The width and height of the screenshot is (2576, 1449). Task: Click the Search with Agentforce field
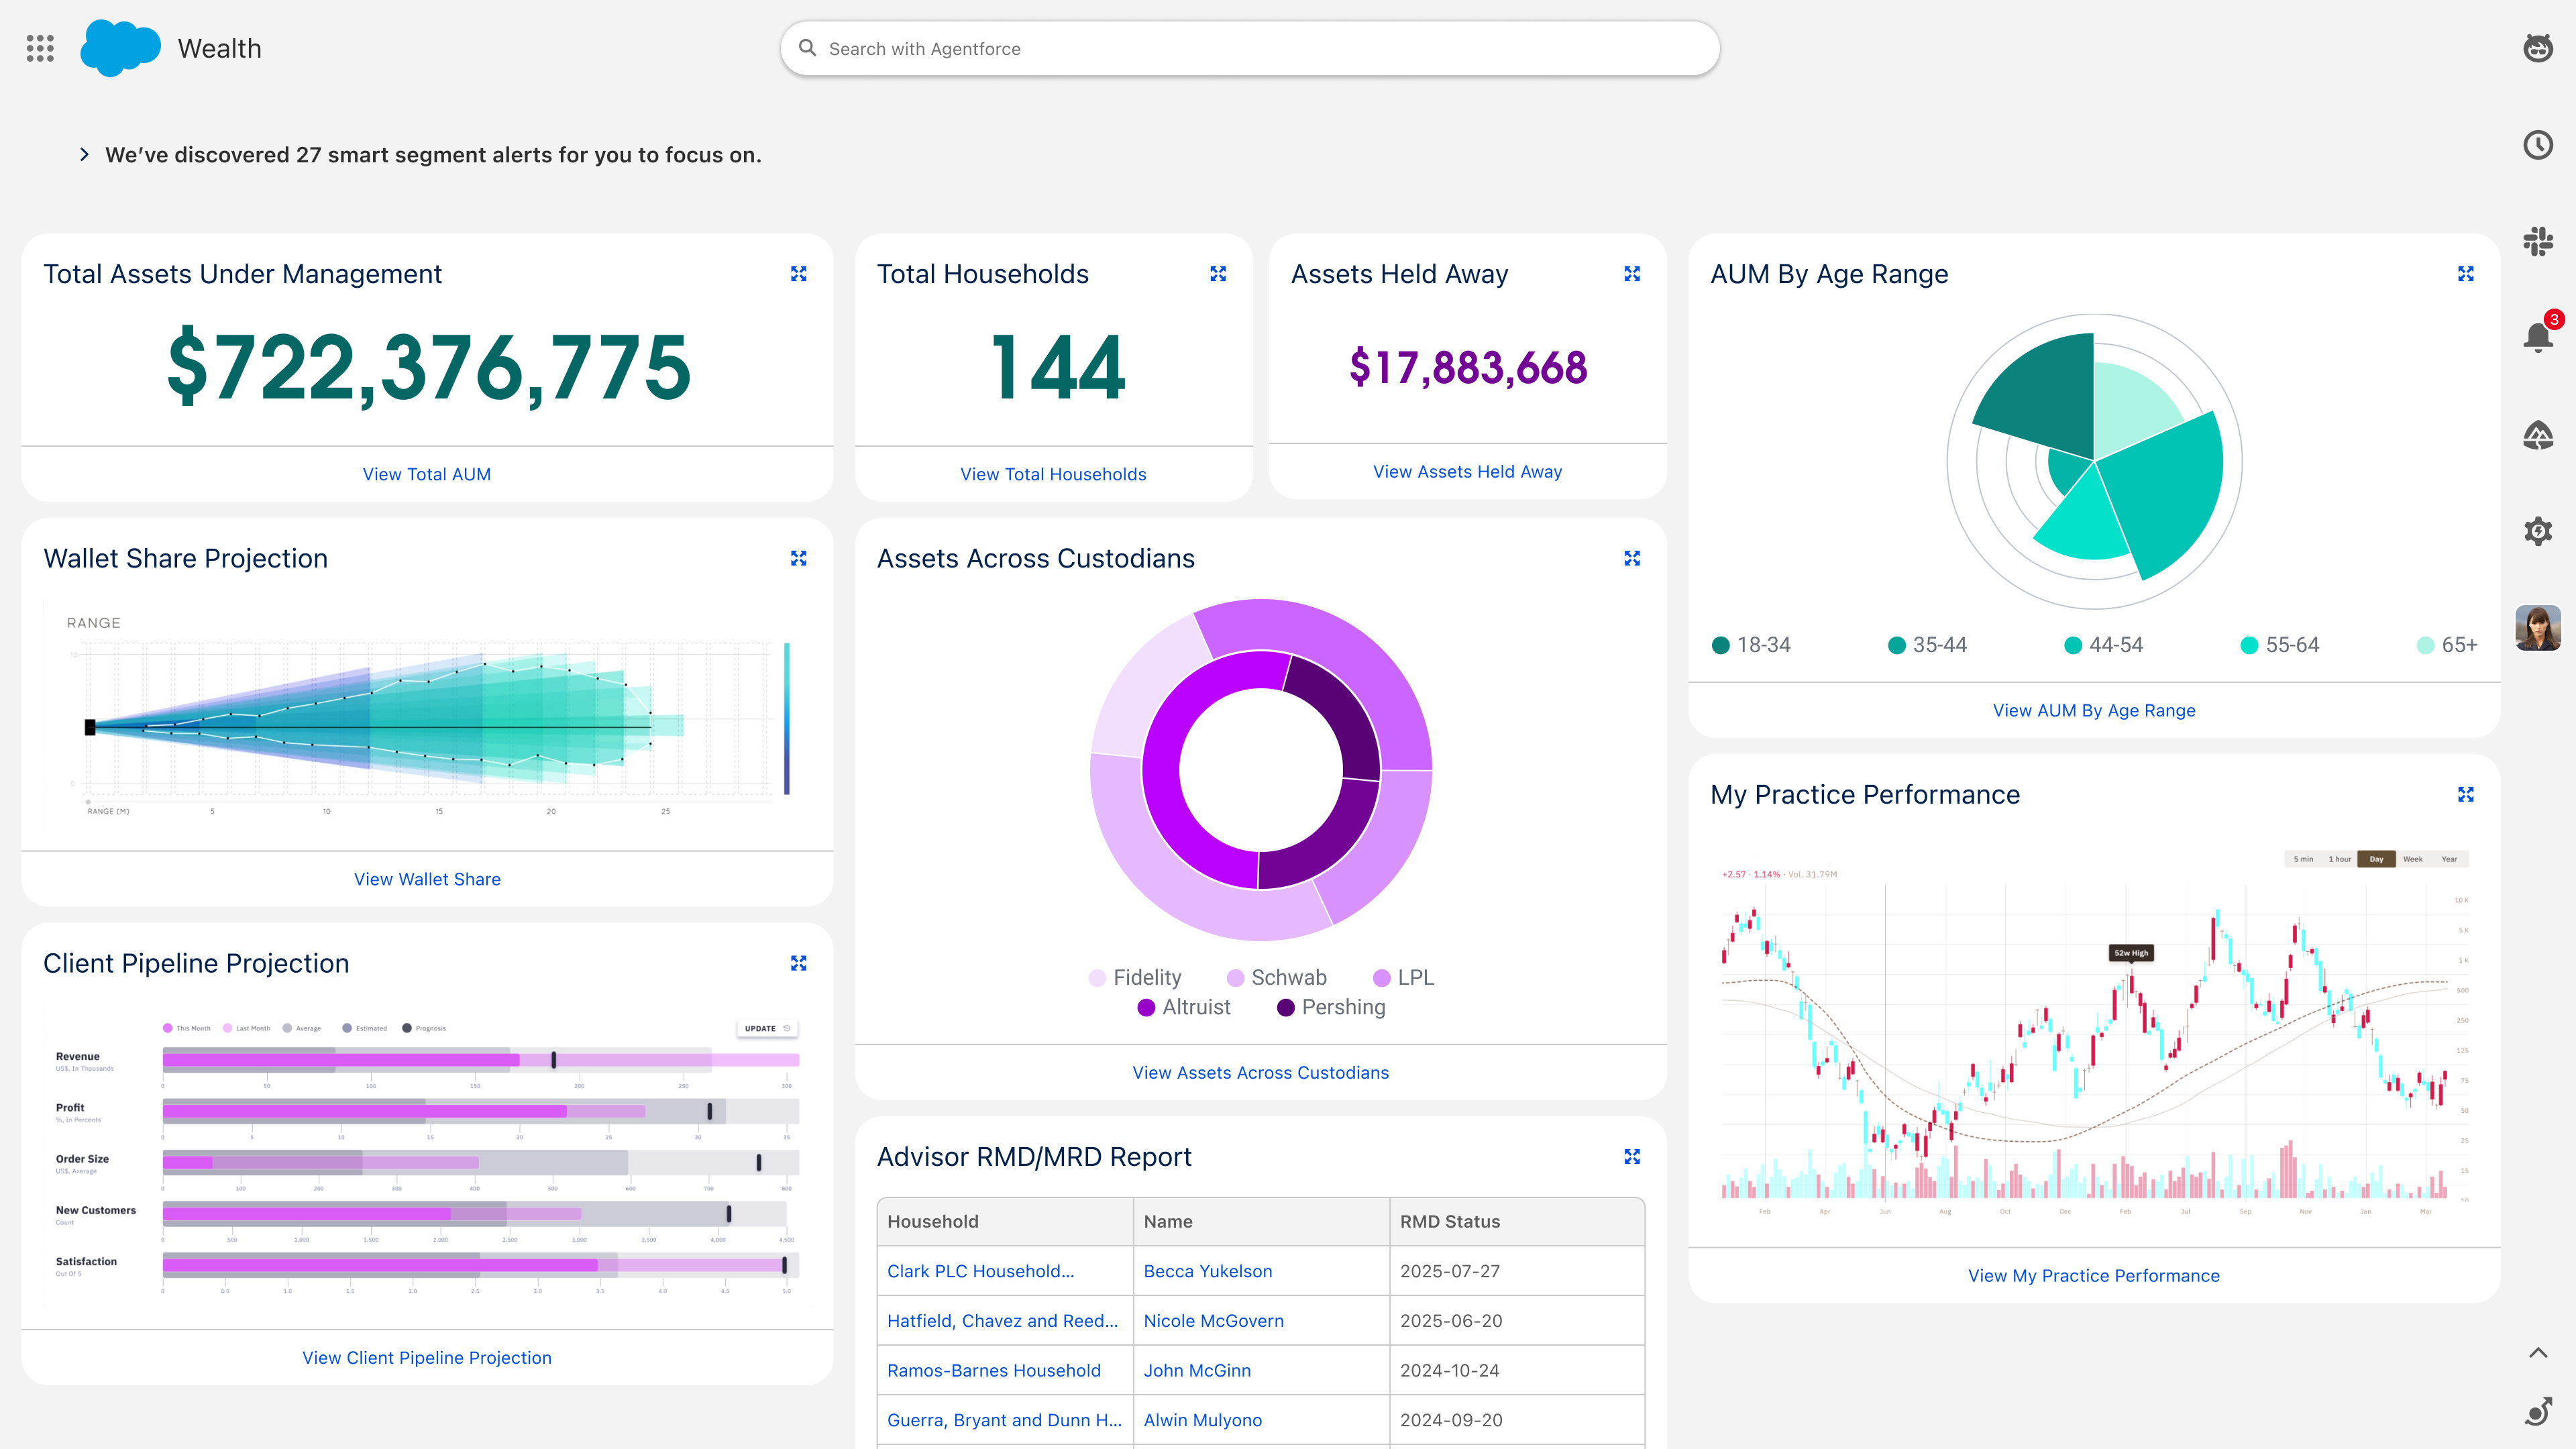tap(1250, 48)
